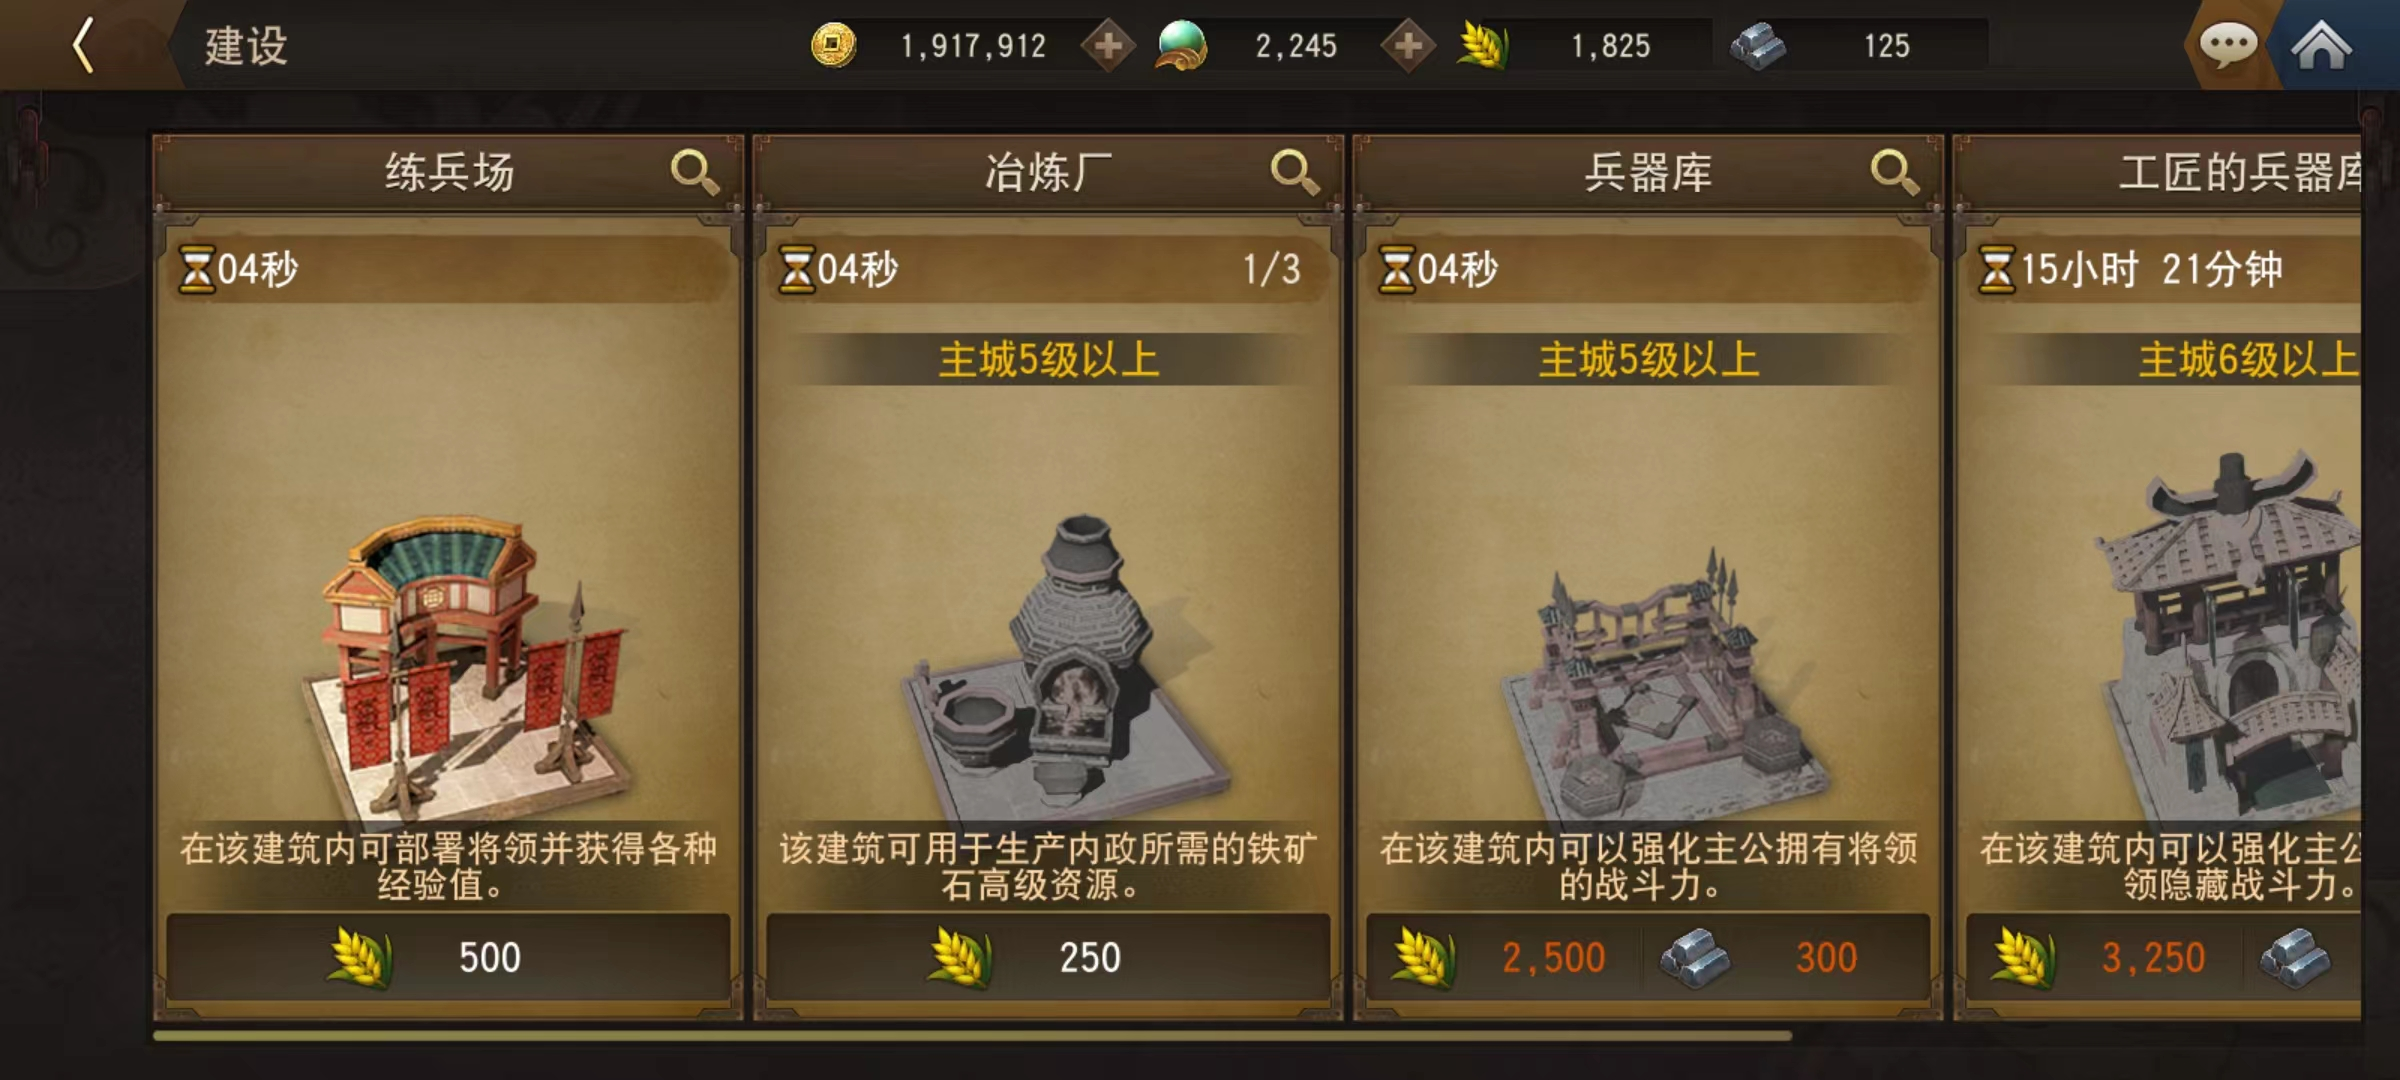
Task: Open the 工匠的兵器库 card title
Action: click(x=2240, y=172)
